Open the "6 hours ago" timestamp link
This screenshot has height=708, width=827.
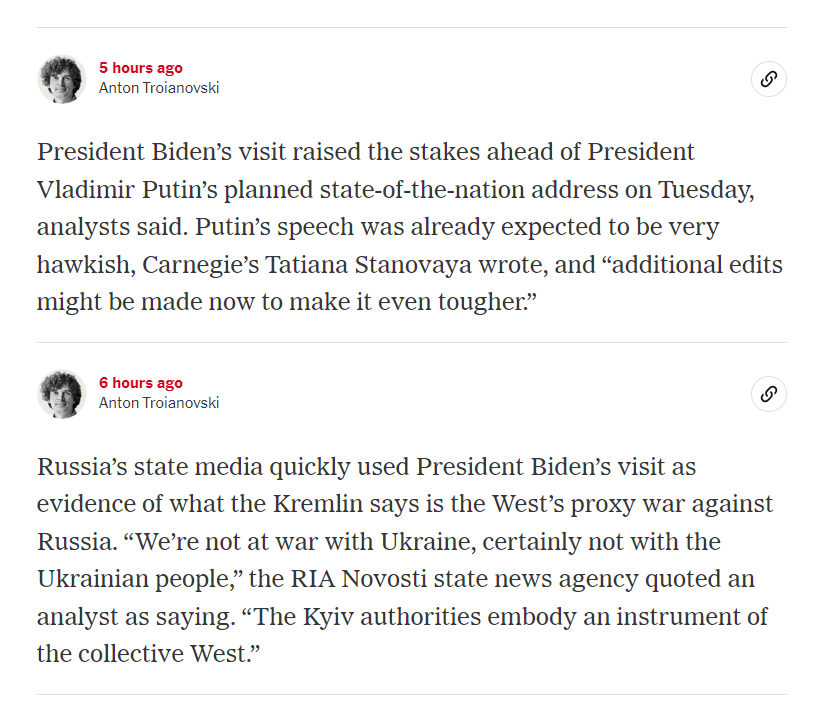[140, 383]
